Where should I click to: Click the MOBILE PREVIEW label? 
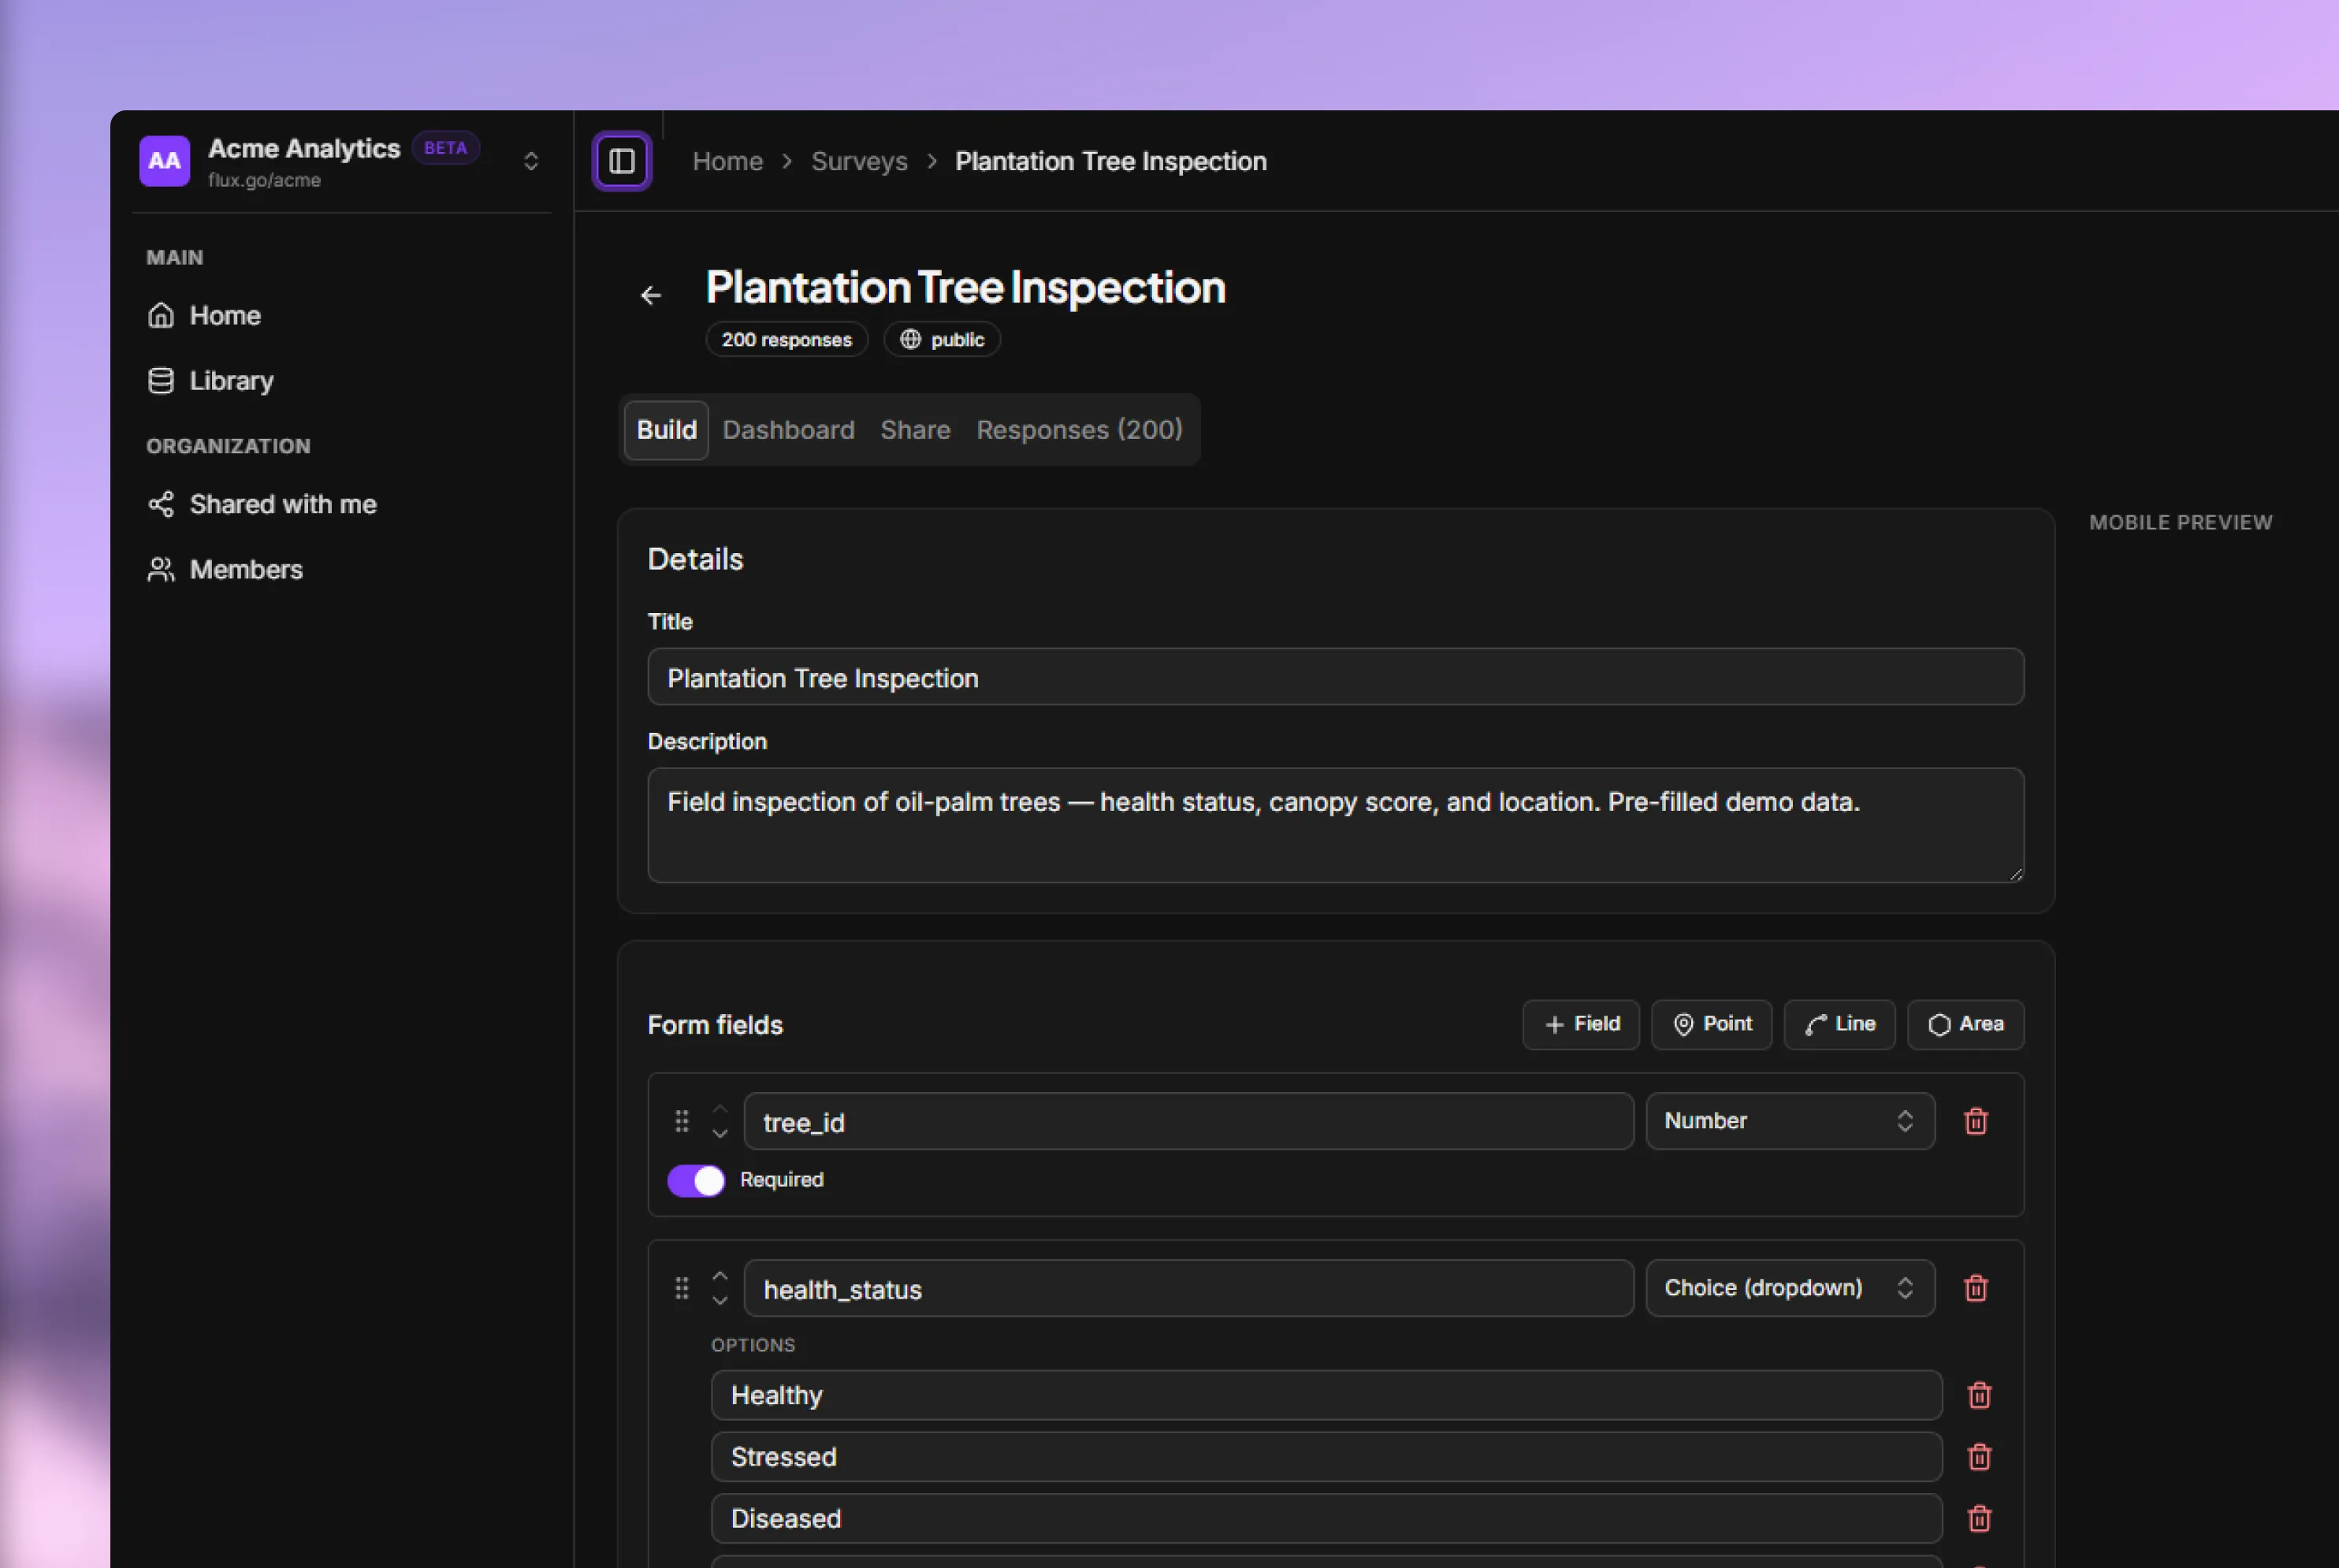pyautogui.click(x=2180, y=522)
